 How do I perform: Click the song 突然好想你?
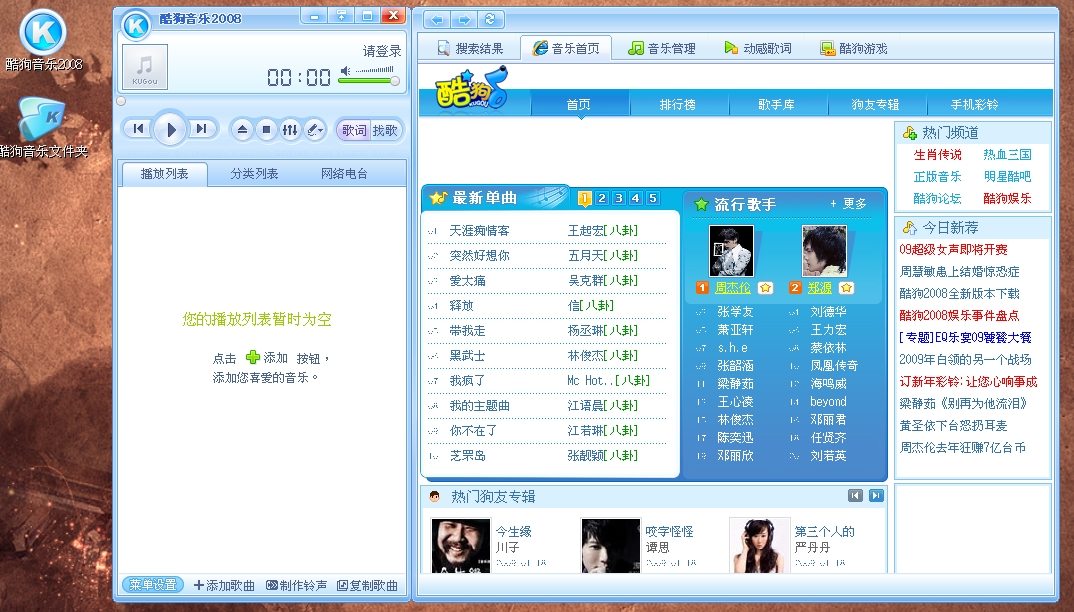click(479, 256)
